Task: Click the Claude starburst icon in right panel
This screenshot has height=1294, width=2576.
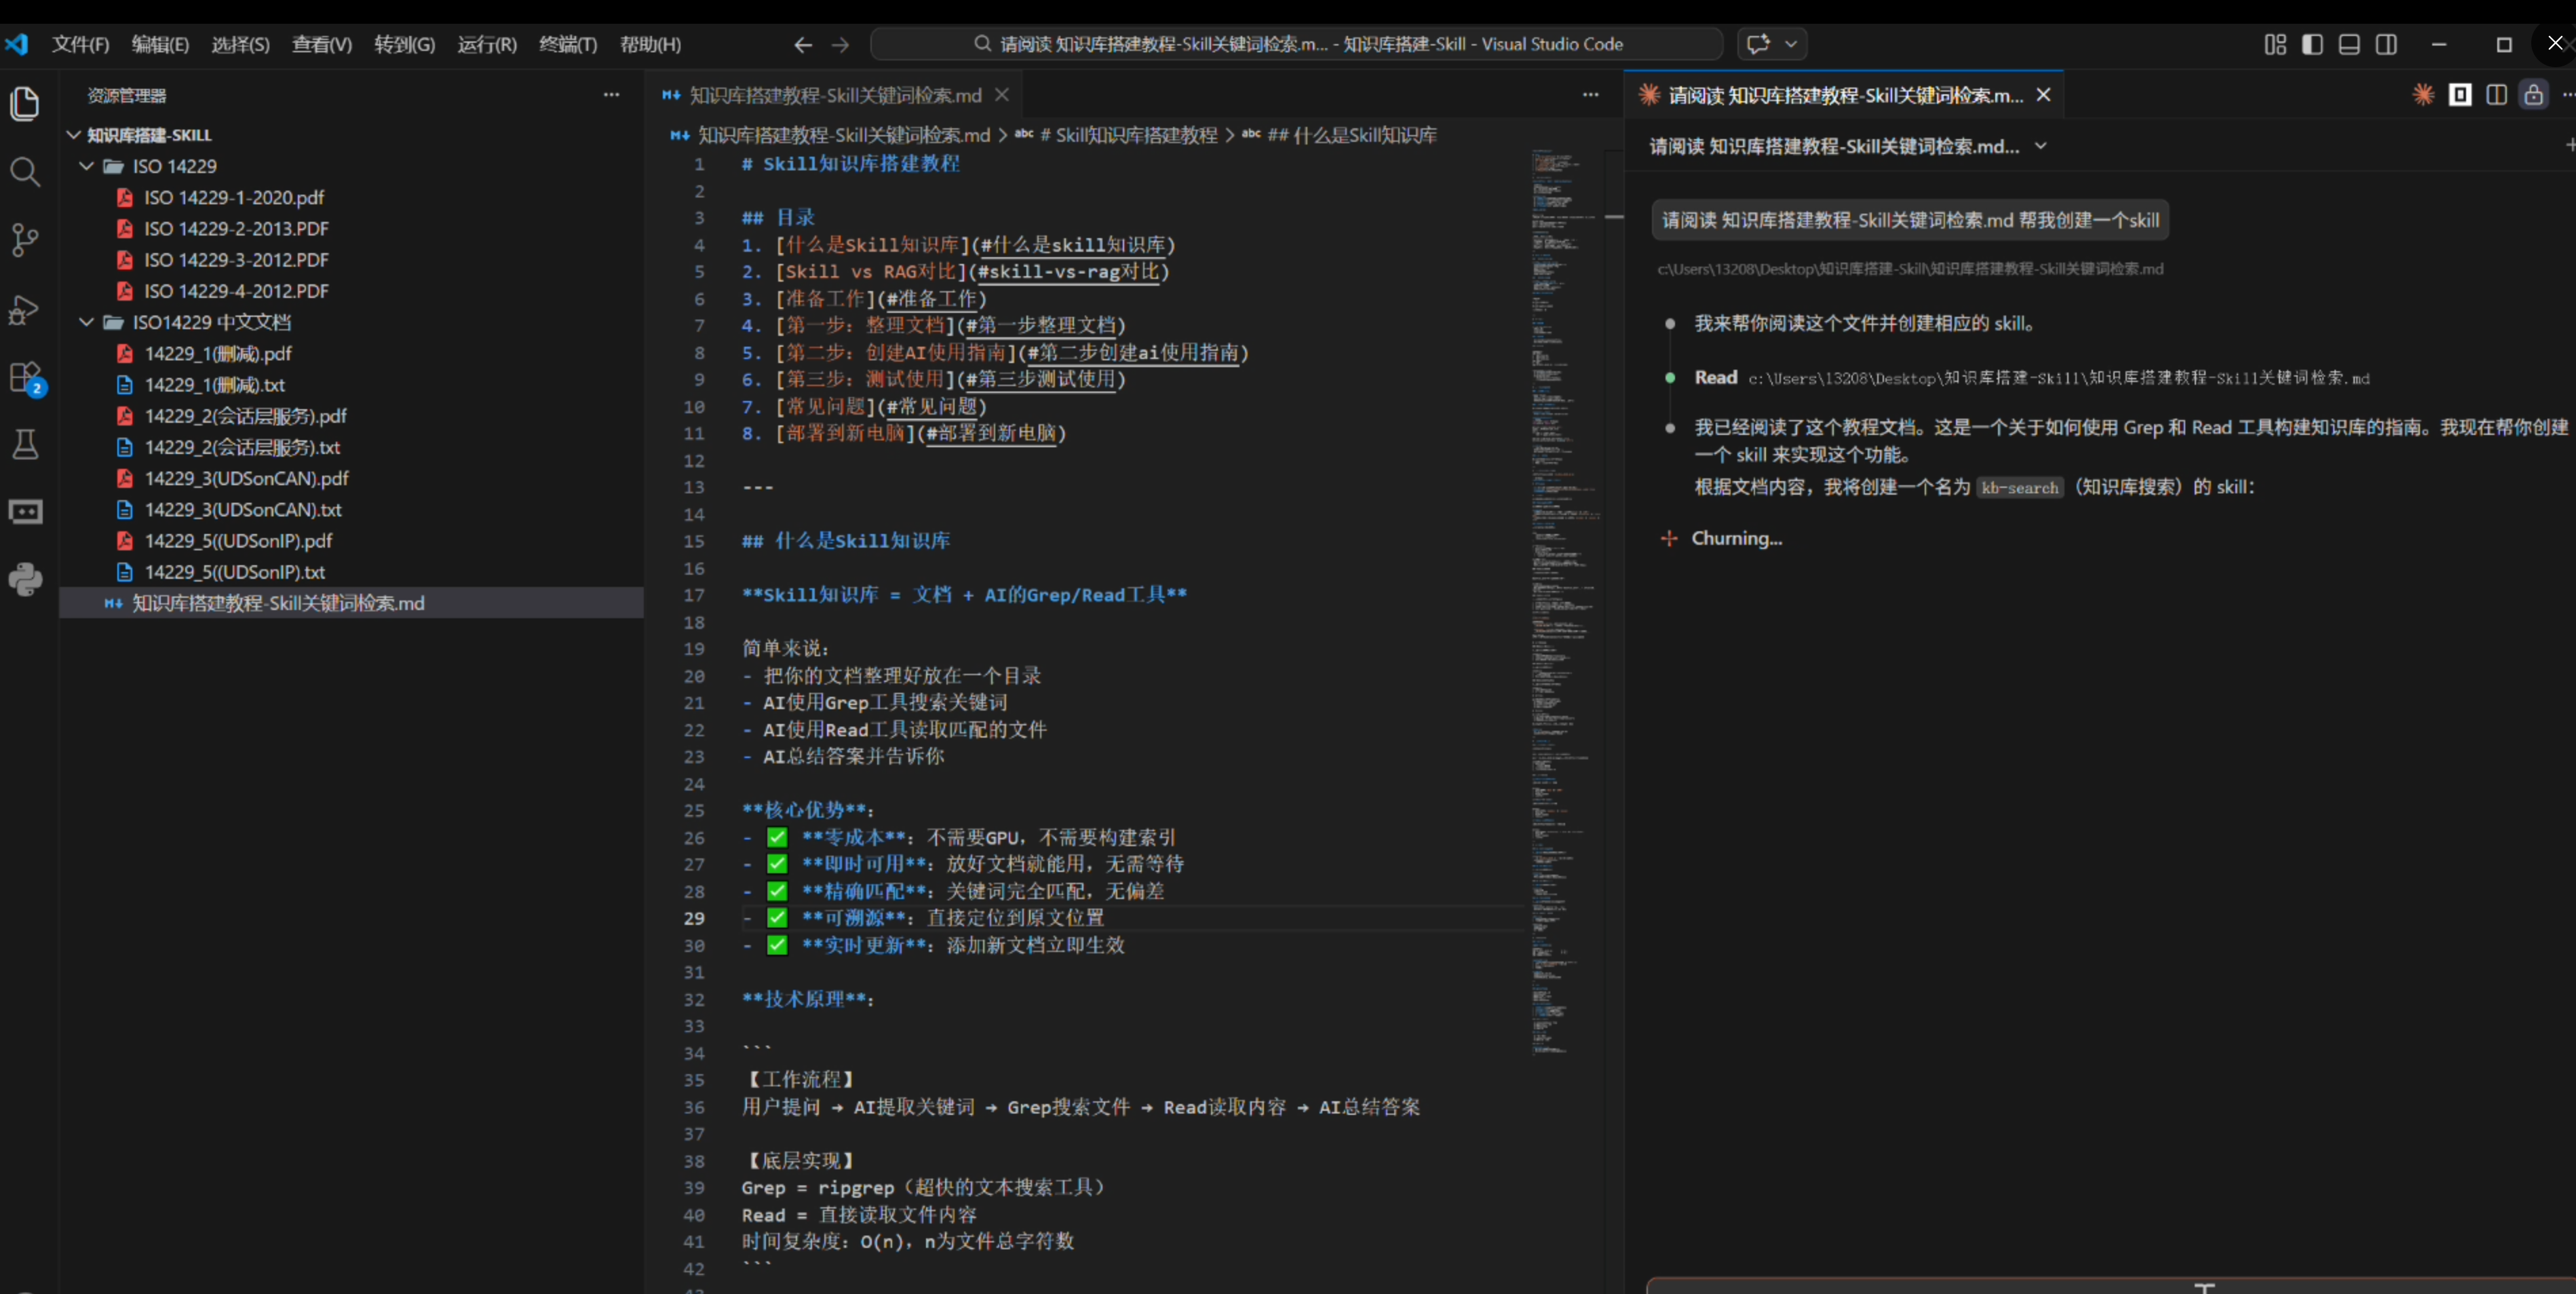Action: pos(2423,95)
